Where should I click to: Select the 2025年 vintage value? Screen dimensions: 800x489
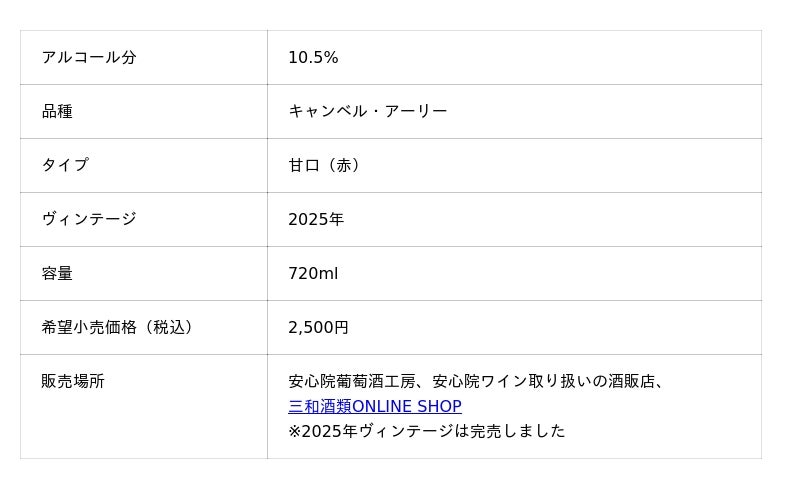pyautogui.click(x=316, y=220)
